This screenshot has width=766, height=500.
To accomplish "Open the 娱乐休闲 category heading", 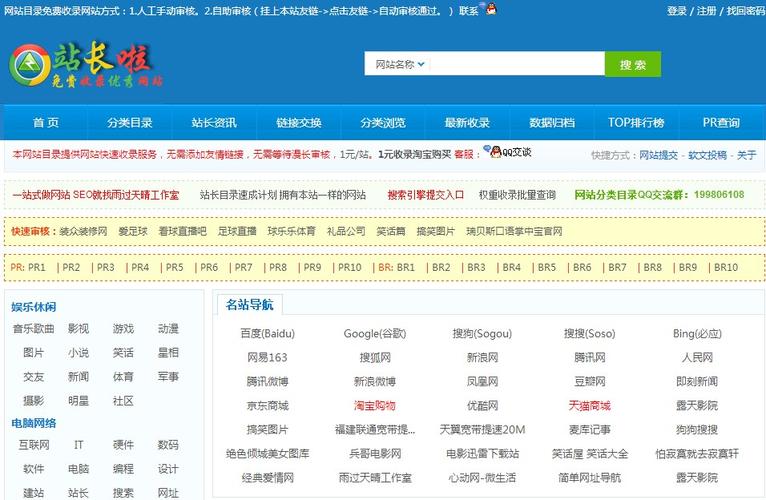I will tap(34, 307).
